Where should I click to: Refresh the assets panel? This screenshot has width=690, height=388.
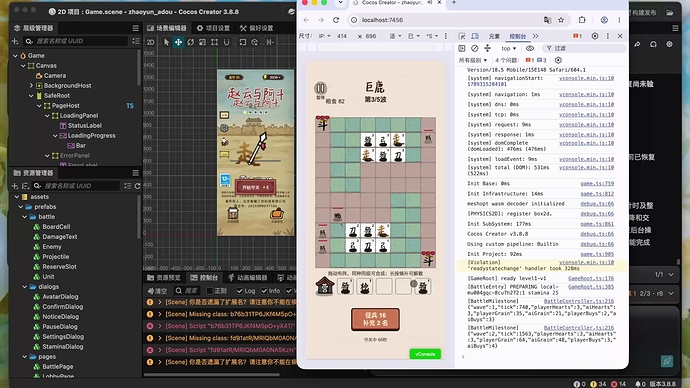click(x=137, y=186)
